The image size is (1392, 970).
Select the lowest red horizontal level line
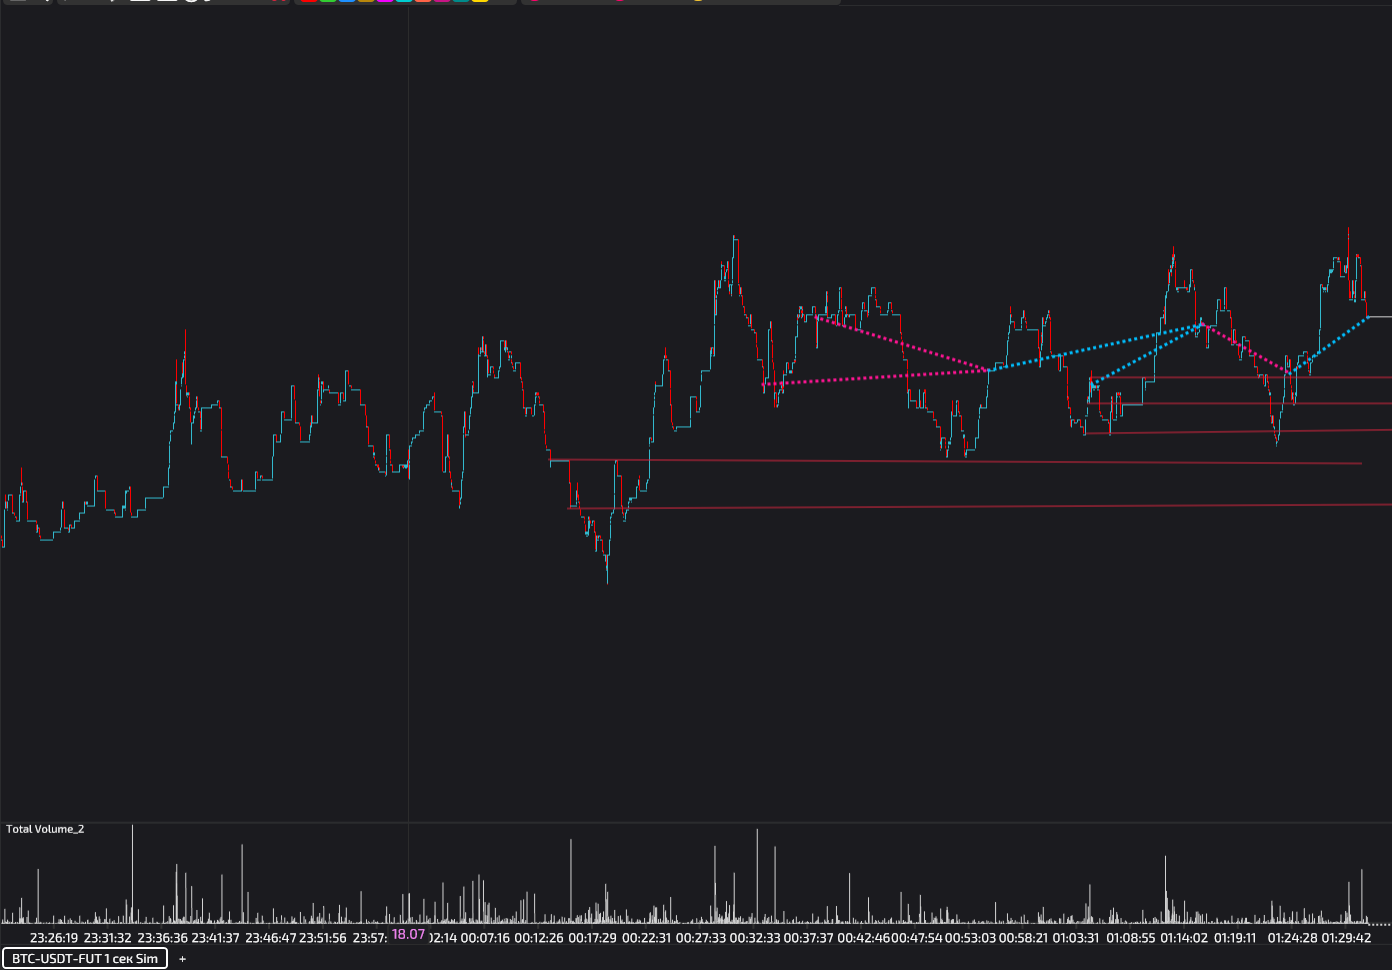point(1000,507)
